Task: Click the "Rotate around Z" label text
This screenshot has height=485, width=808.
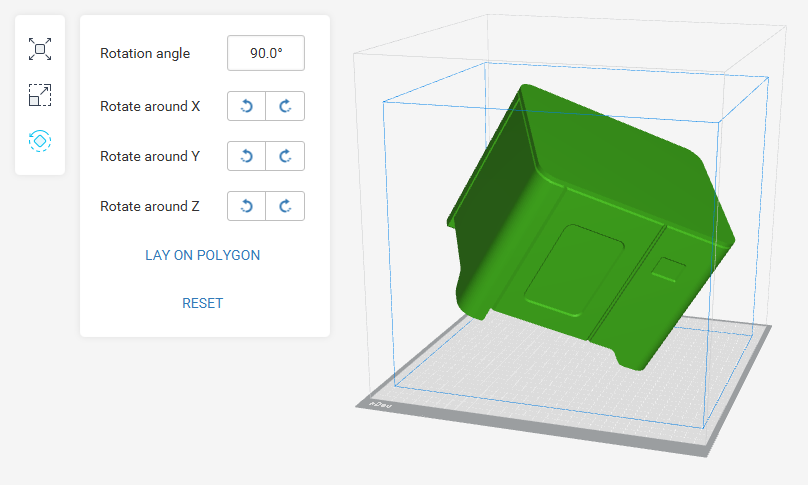Action: tap(150, 206)
